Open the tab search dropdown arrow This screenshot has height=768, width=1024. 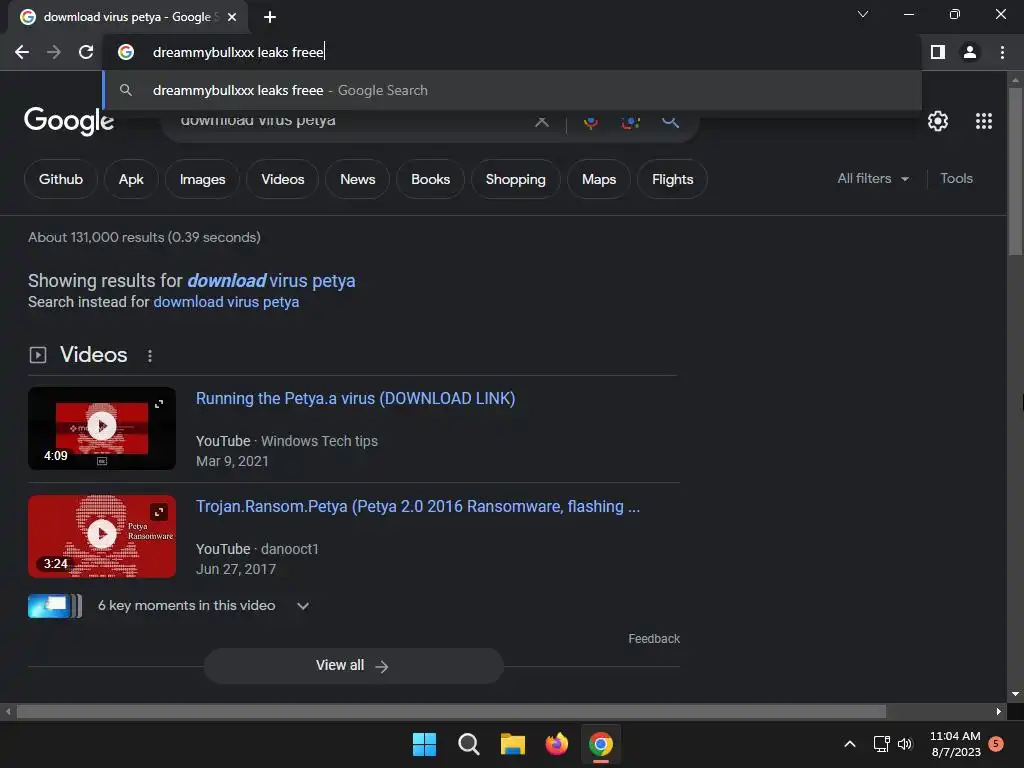pyautogui.click(x=863, y=14)
